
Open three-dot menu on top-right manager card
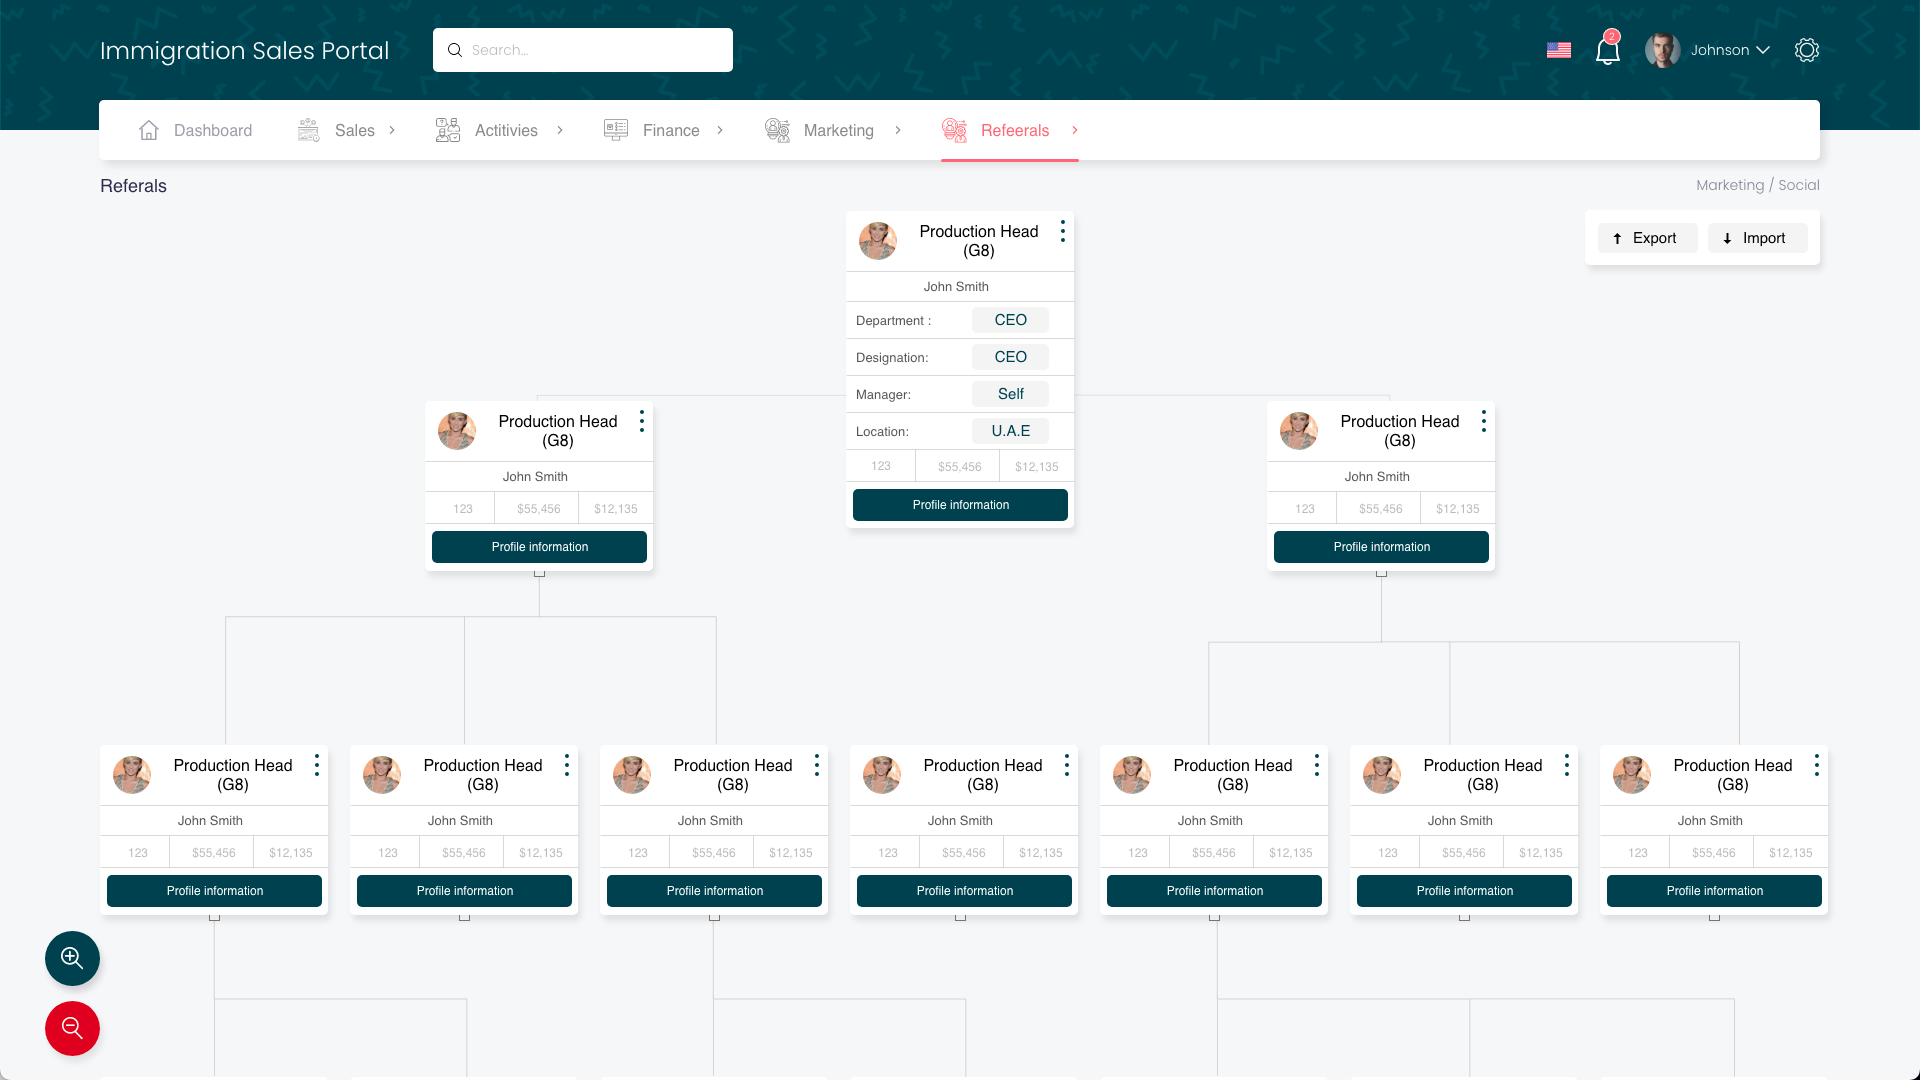point(1483,421)
